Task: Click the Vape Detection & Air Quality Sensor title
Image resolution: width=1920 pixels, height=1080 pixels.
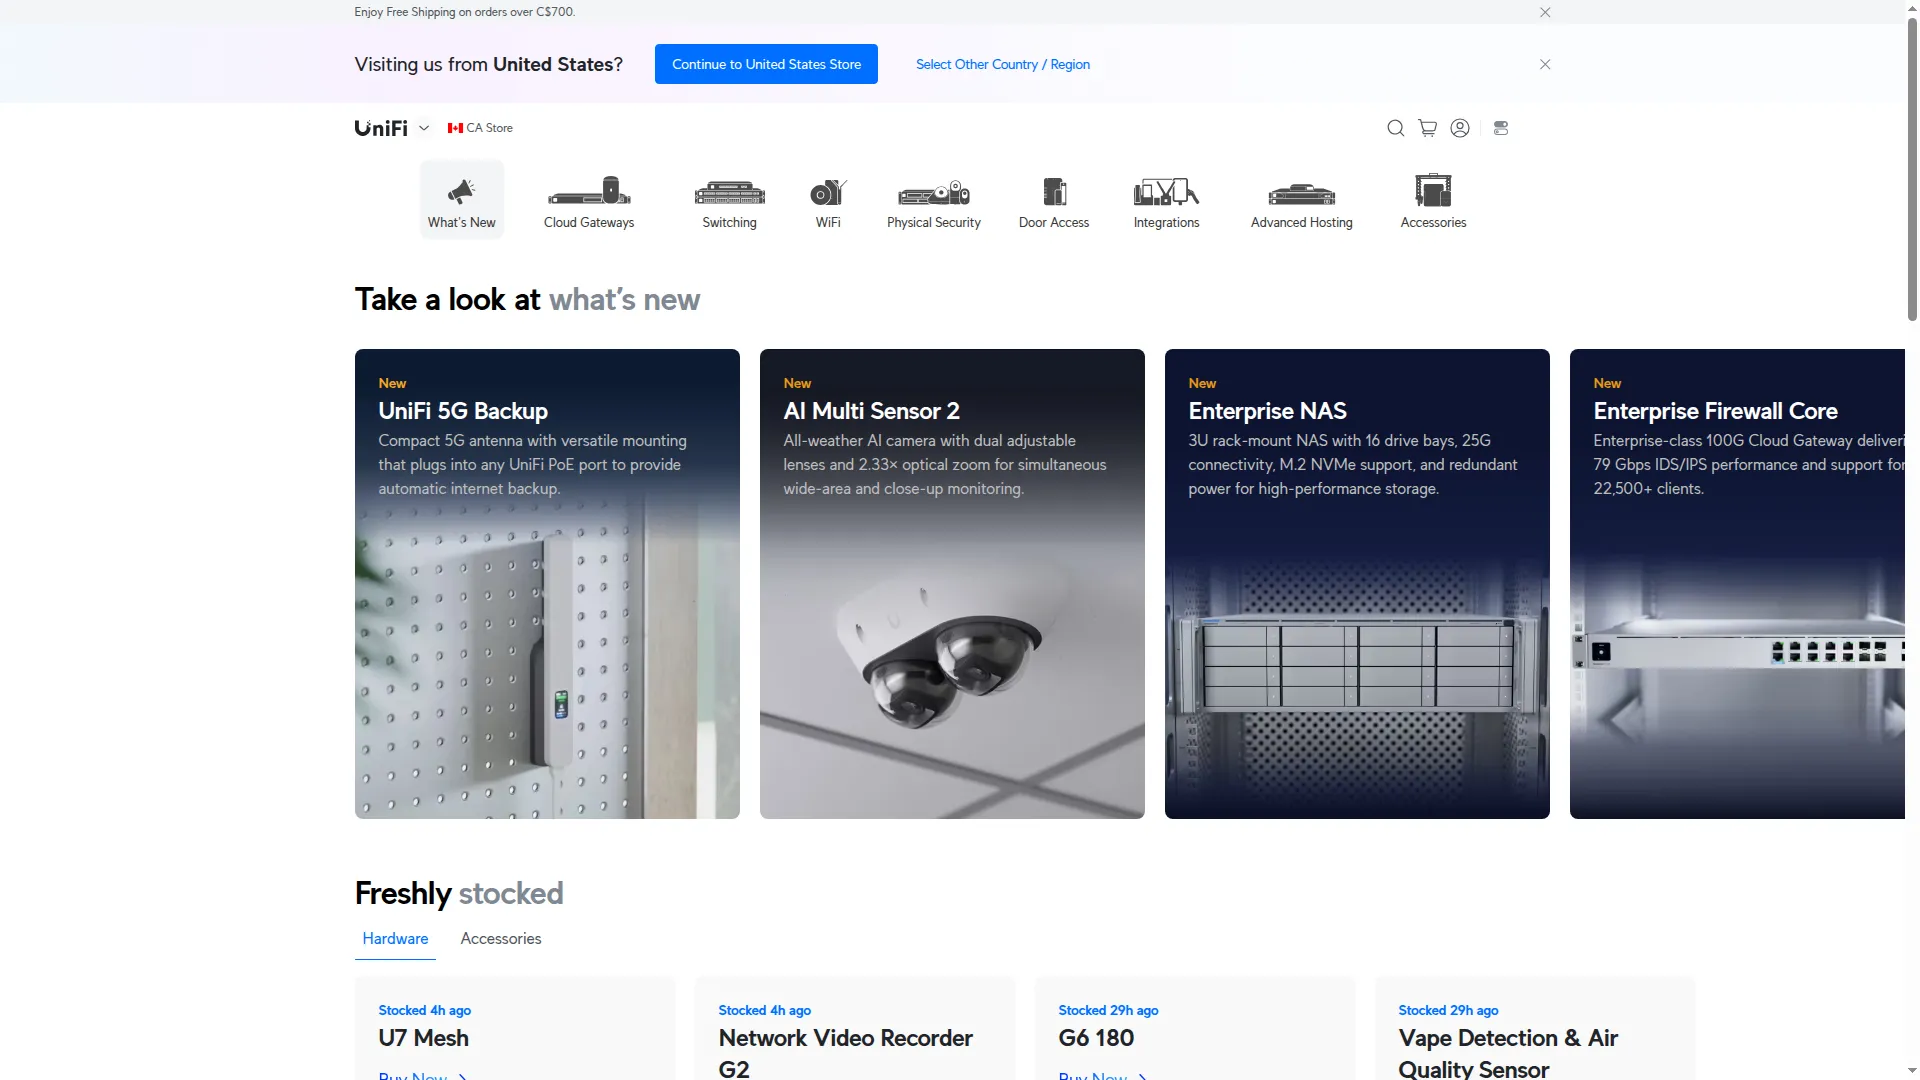Action: (x=1508, y=1053)
